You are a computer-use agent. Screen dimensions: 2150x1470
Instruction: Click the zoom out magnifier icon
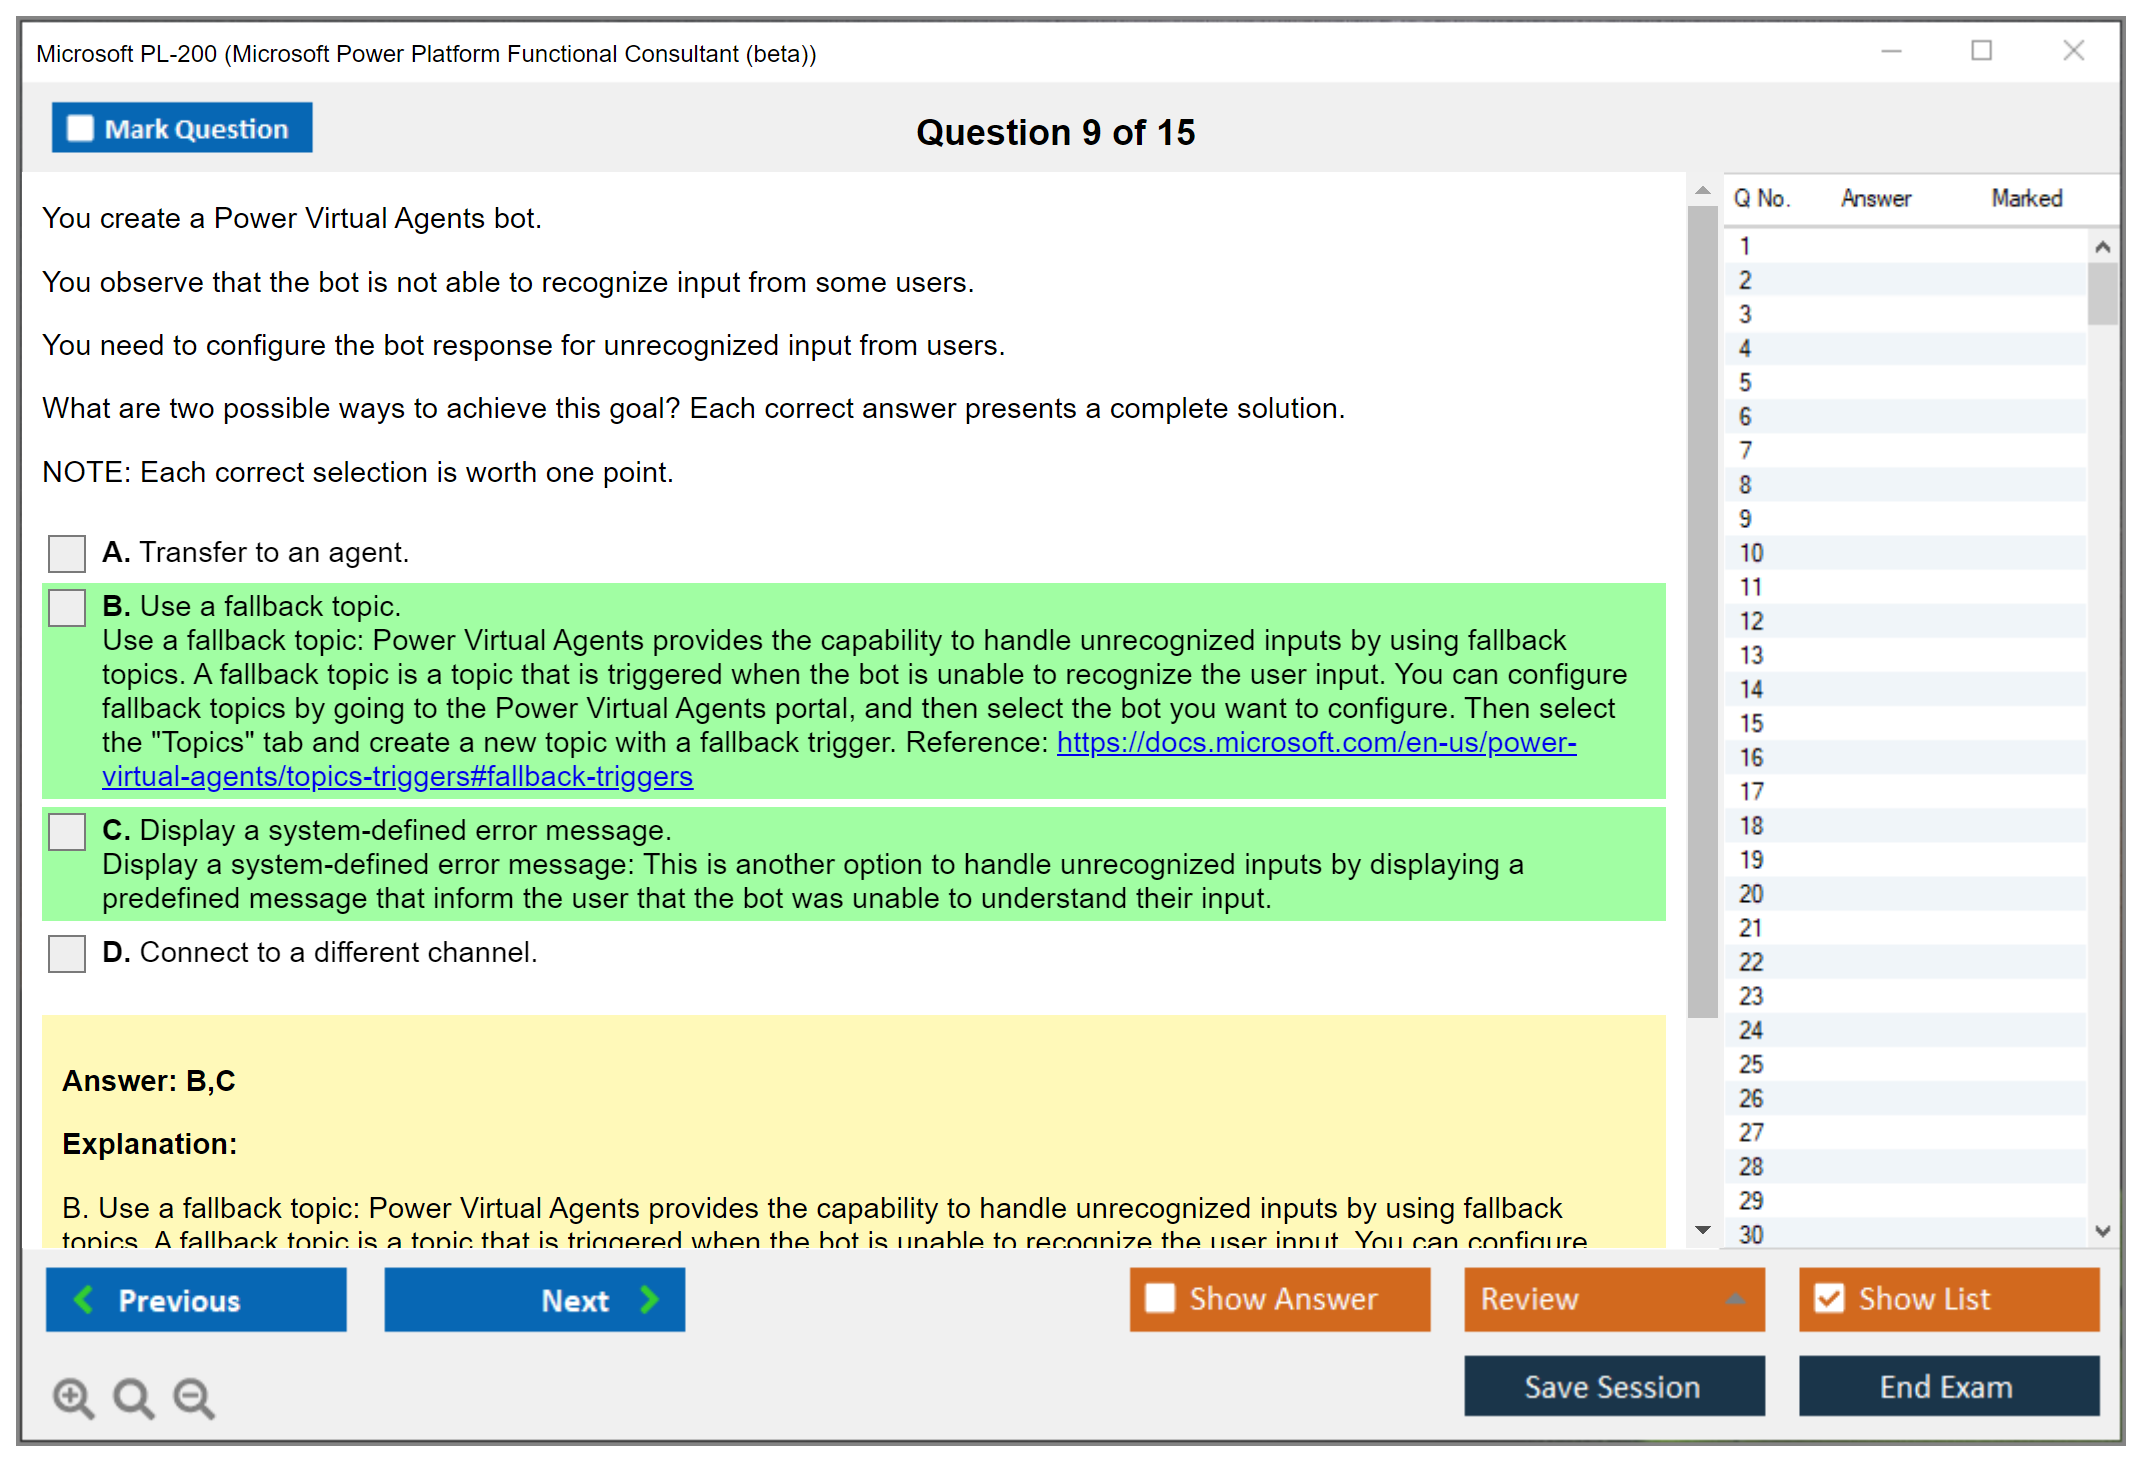pyautogui.click(x=193, y=1397)
